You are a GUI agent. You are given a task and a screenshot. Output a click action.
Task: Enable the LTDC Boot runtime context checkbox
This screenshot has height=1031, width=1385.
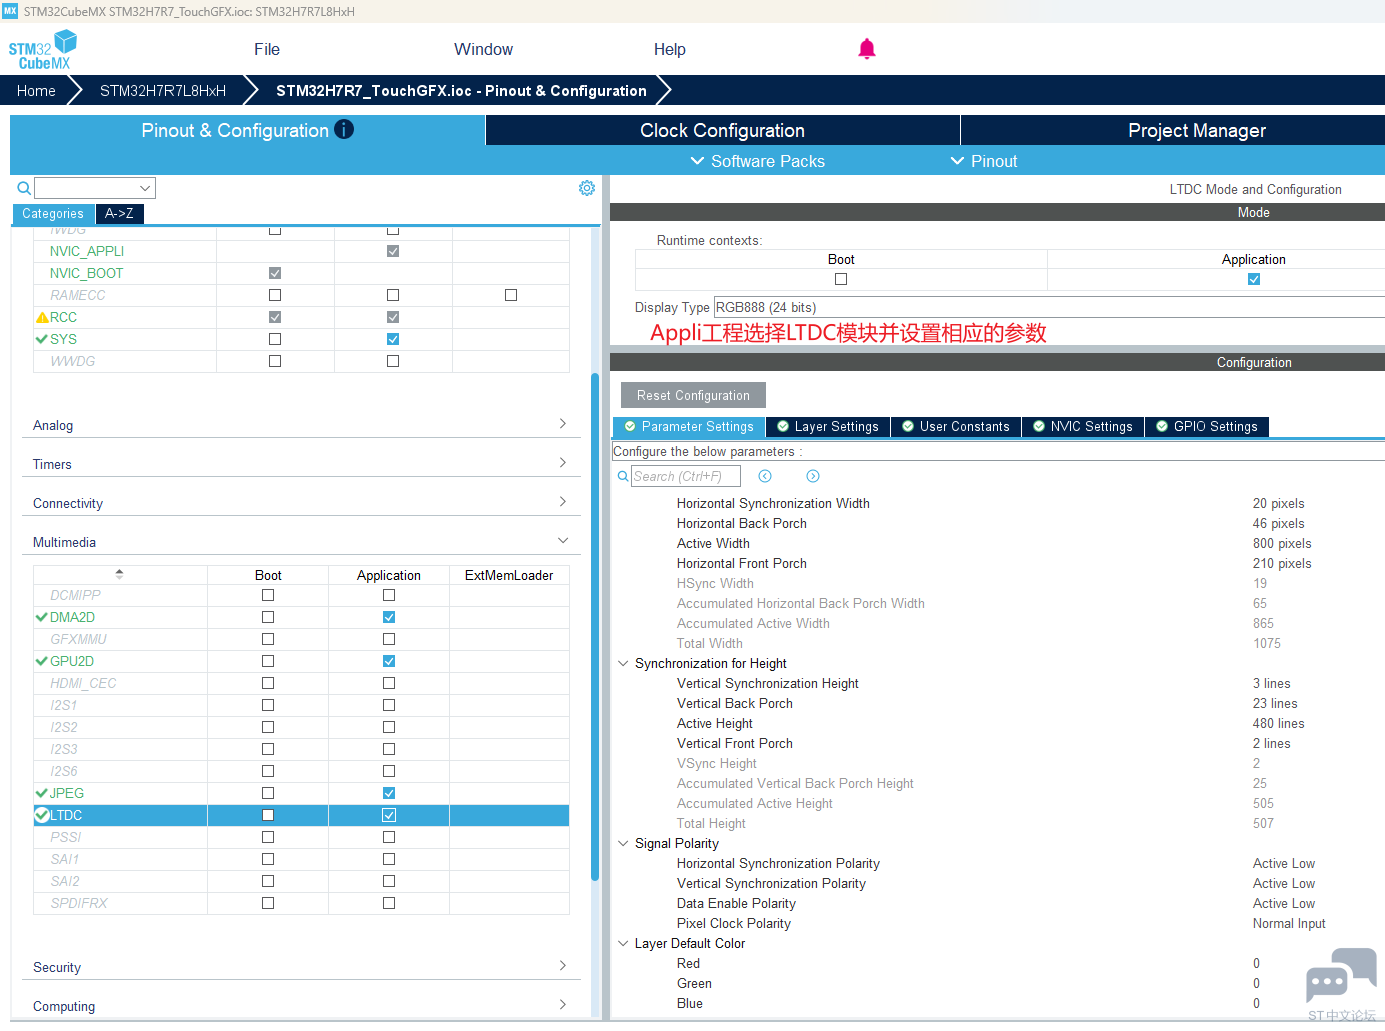(841, 279)
